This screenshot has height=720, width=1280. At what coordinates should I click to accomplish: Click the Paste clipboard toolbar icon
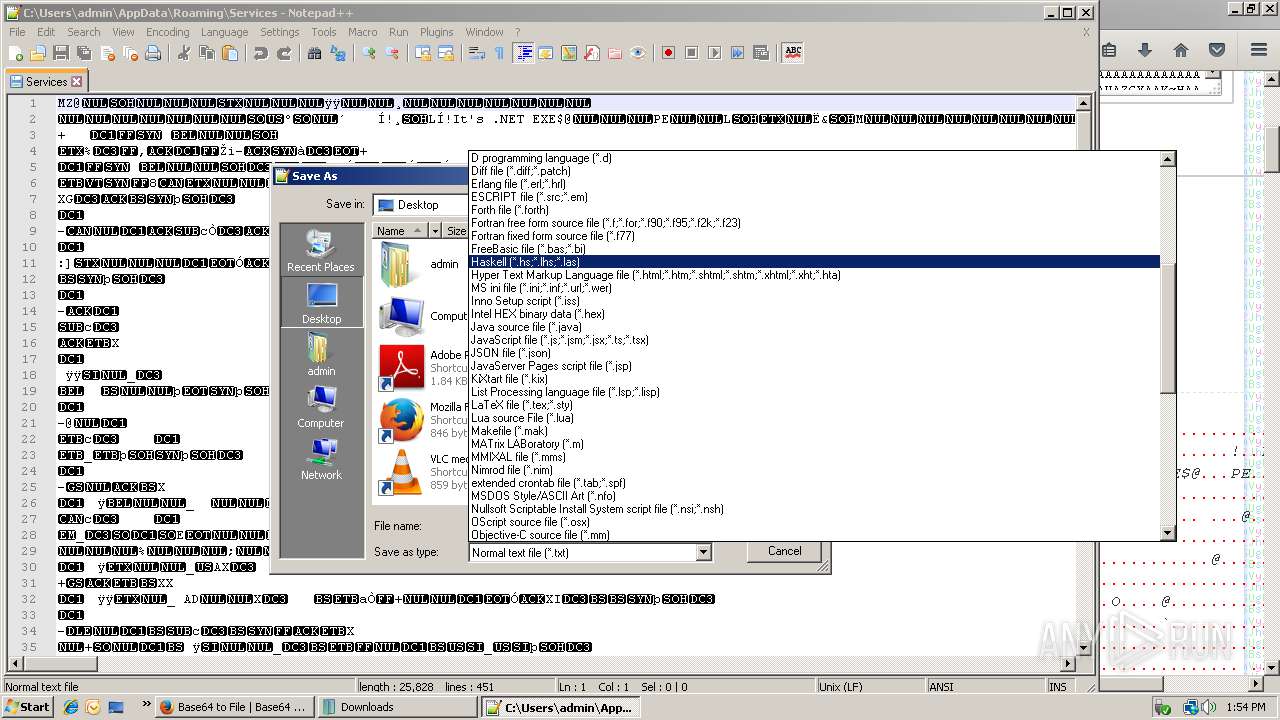coord(230,53)
